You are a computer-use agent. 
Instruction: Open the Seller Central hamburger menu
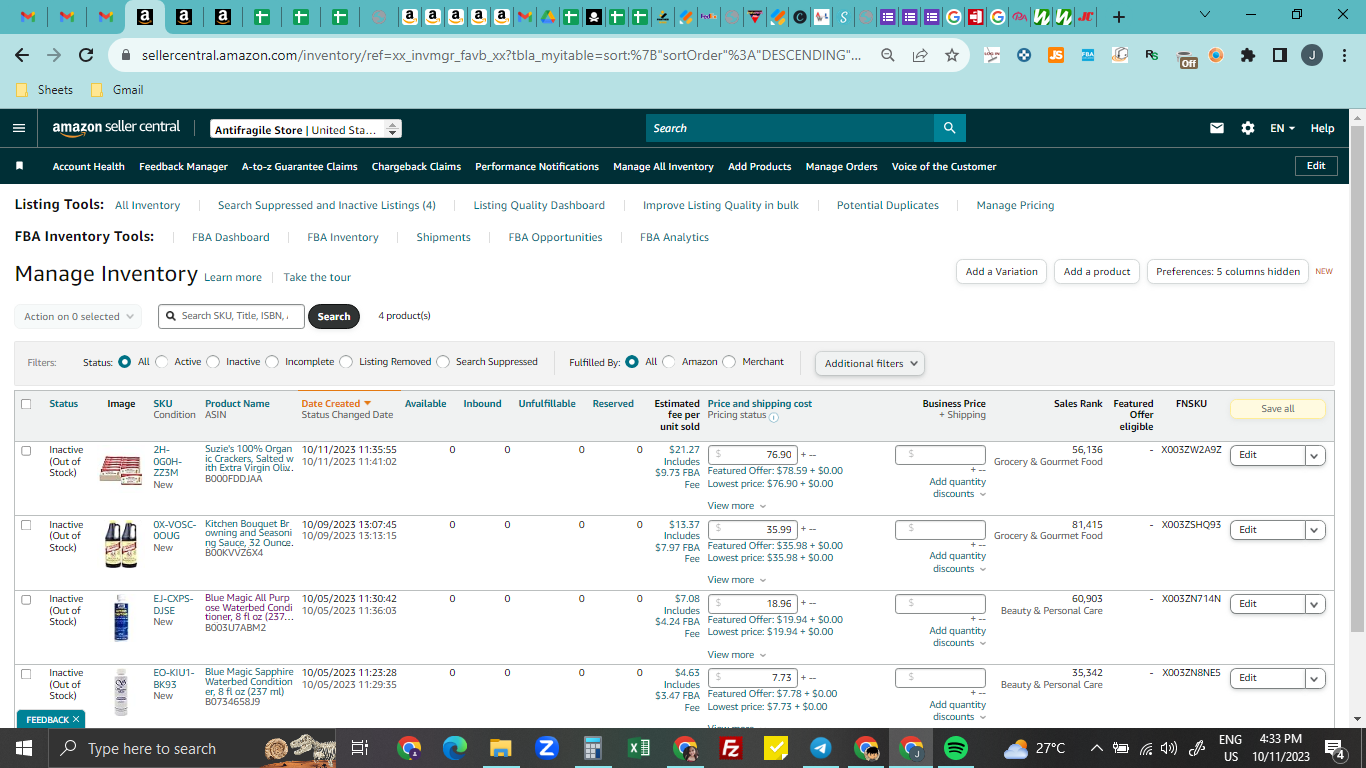[19, 128]
